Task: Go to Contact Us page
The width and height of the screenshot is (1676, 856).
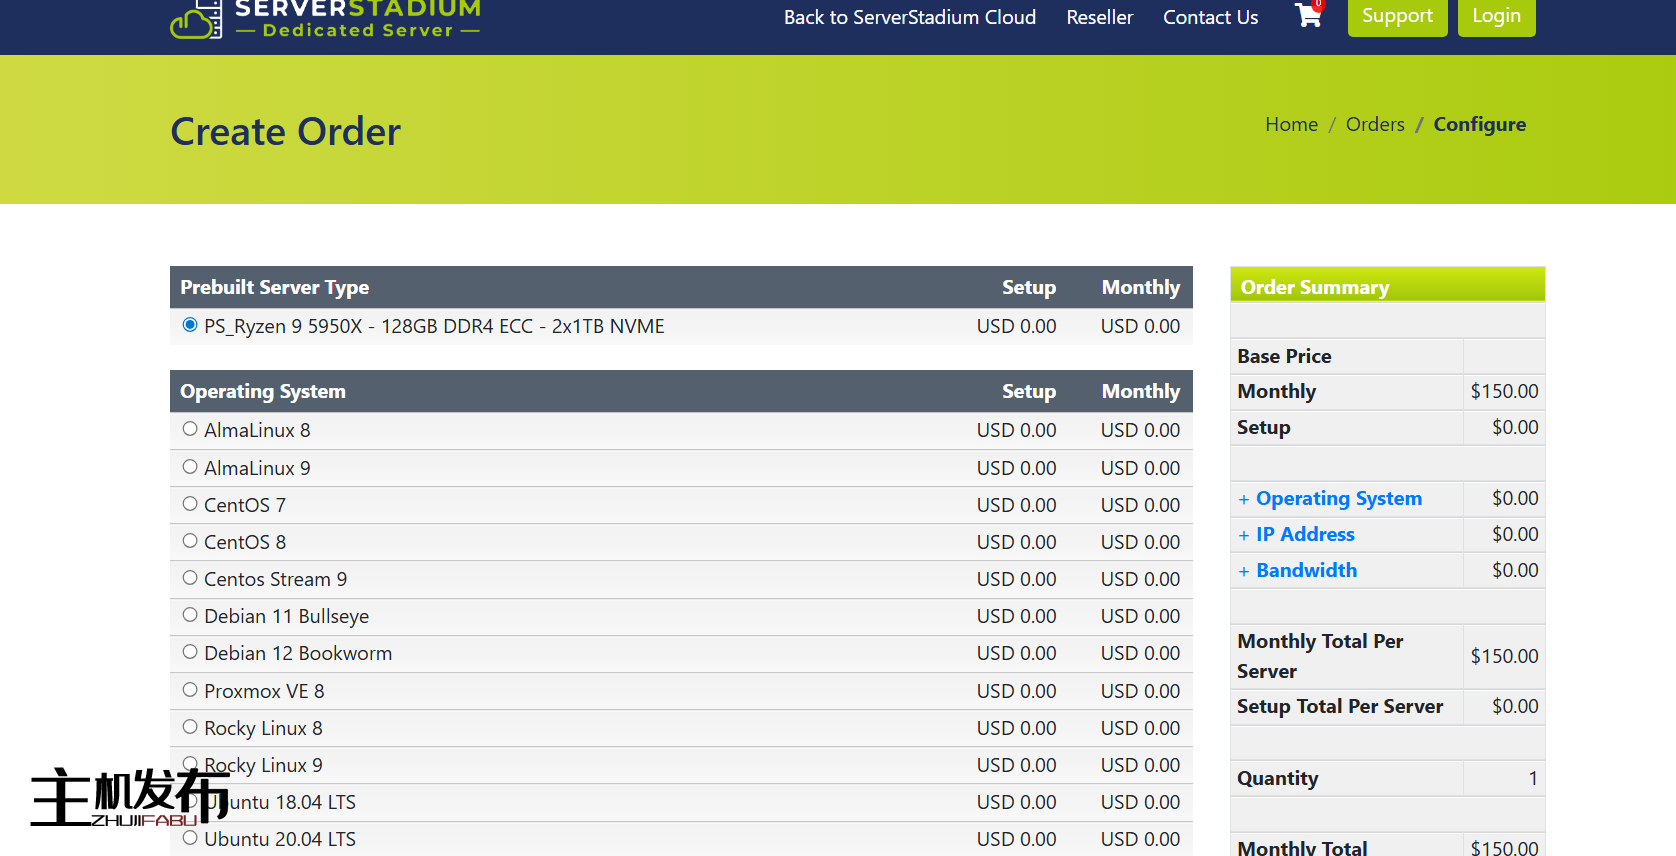Action: click(x=1210, y=17)
